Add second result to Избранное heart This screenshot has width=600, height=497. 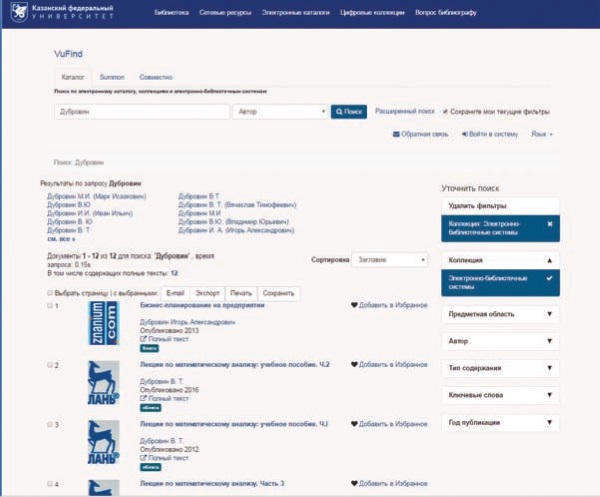pyautogui.click(x=354, y=365)
